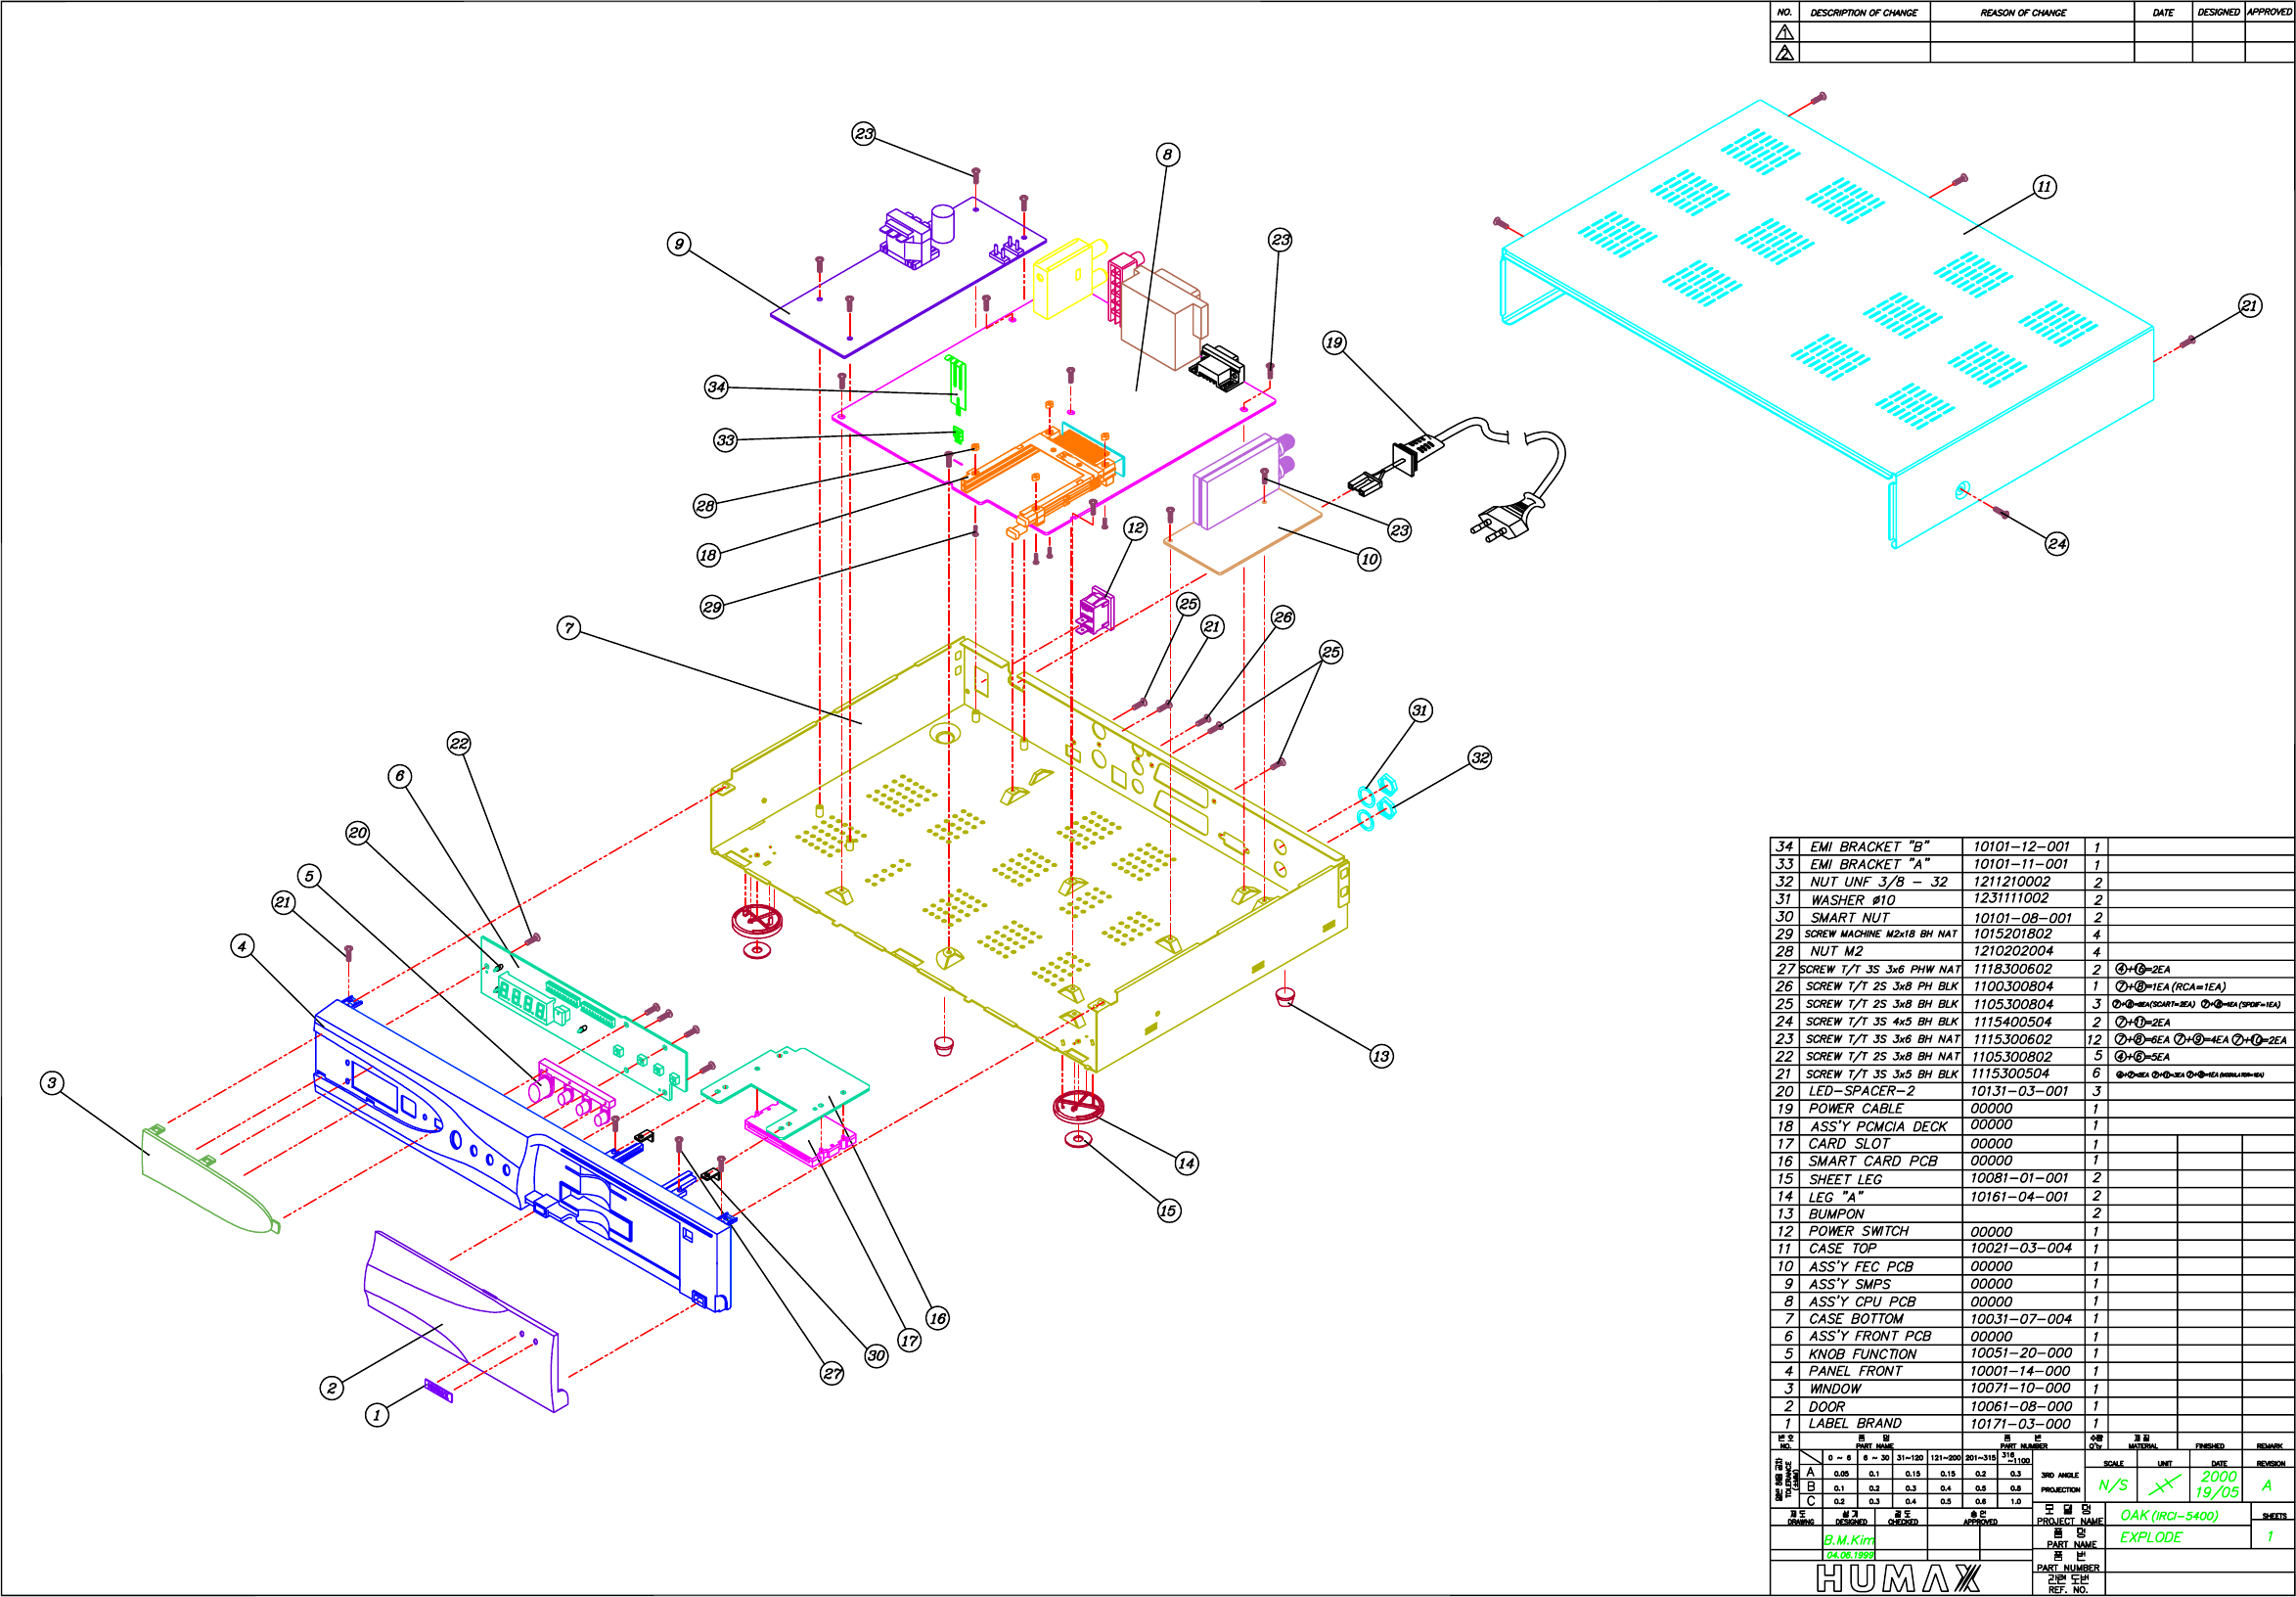
Task: Click the LABEL BRAND entry in table
Action: coord(1855,1424)
